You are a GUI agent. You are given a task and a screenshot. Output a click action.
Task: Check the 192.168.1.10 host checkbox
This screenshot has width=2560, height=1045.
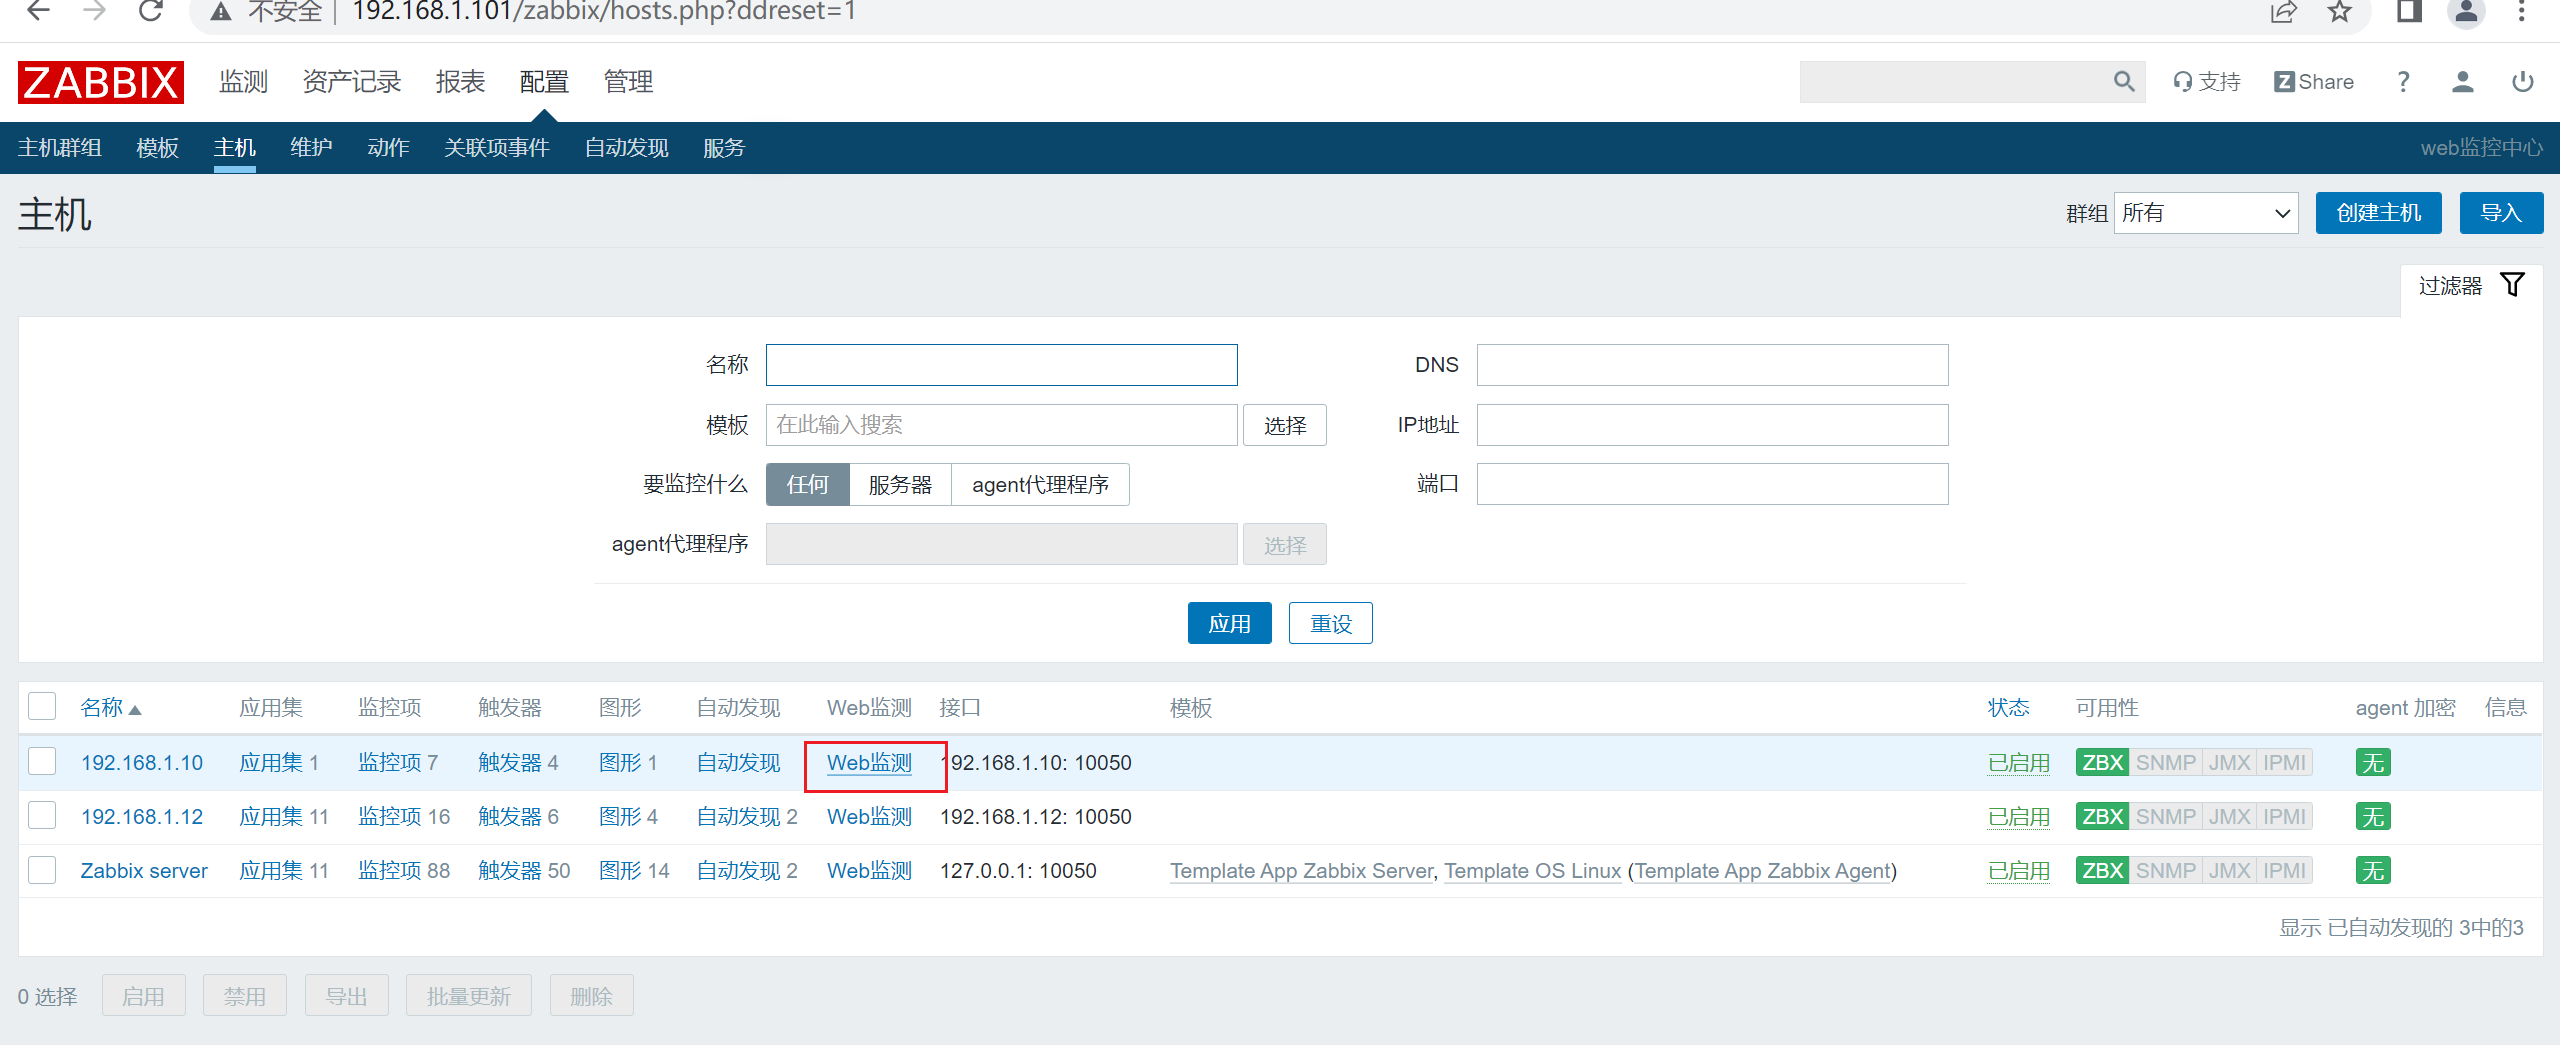42,762
